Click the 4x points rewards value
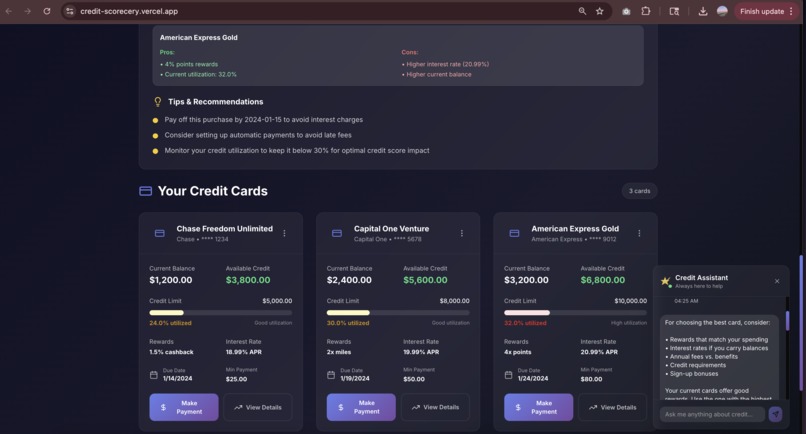The image size is (806, 434). coord(518,352)
